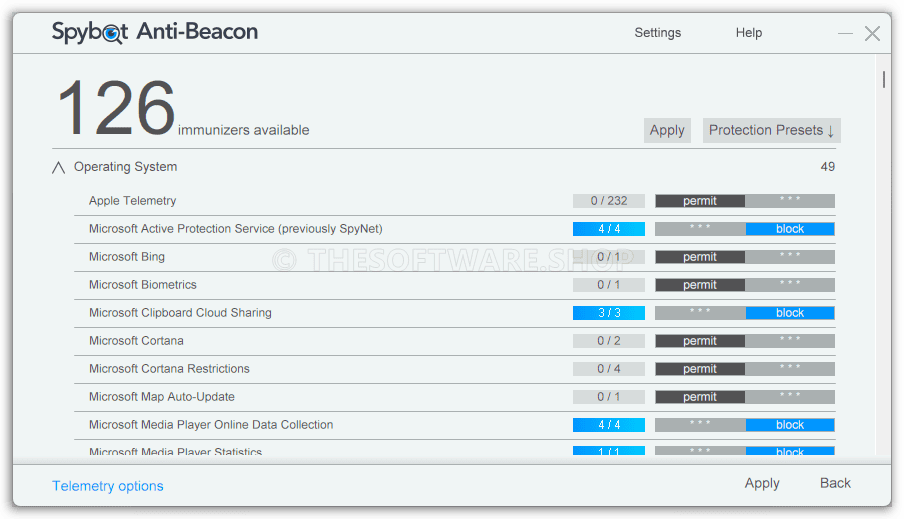Open the Settings menu
Image resolution: width=904 pixels, height=519 pixels.
click(x=658, y=33)
